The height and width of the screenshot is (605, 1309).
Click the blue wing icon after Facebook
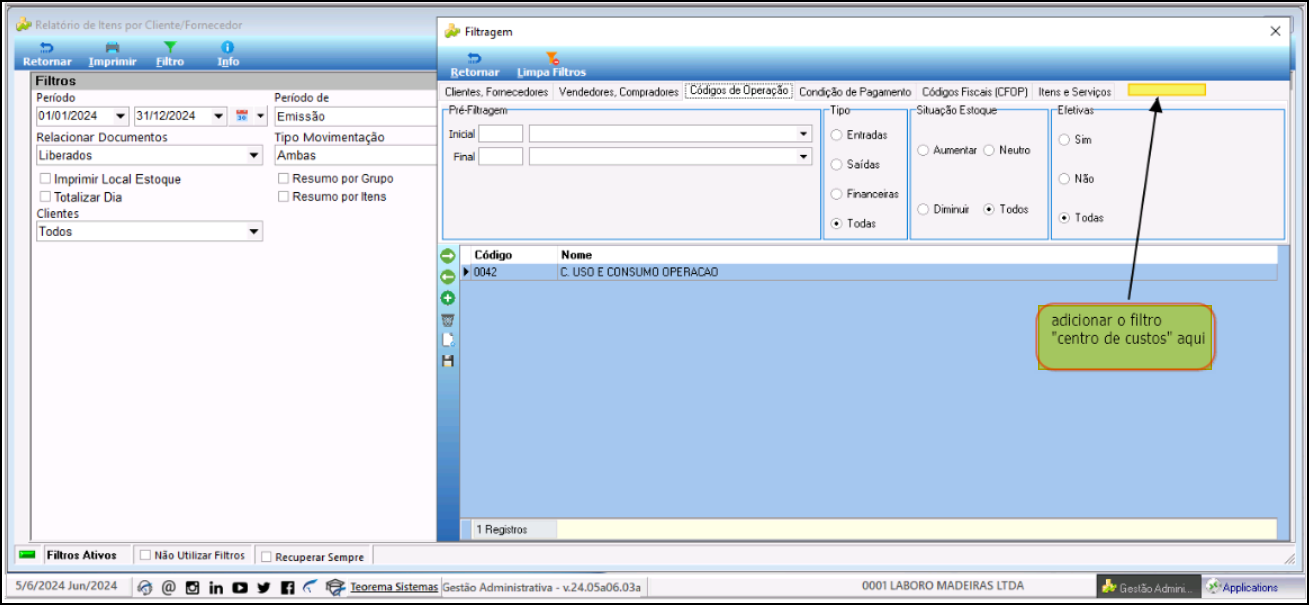pyautogui.click(x=310, y=587)
